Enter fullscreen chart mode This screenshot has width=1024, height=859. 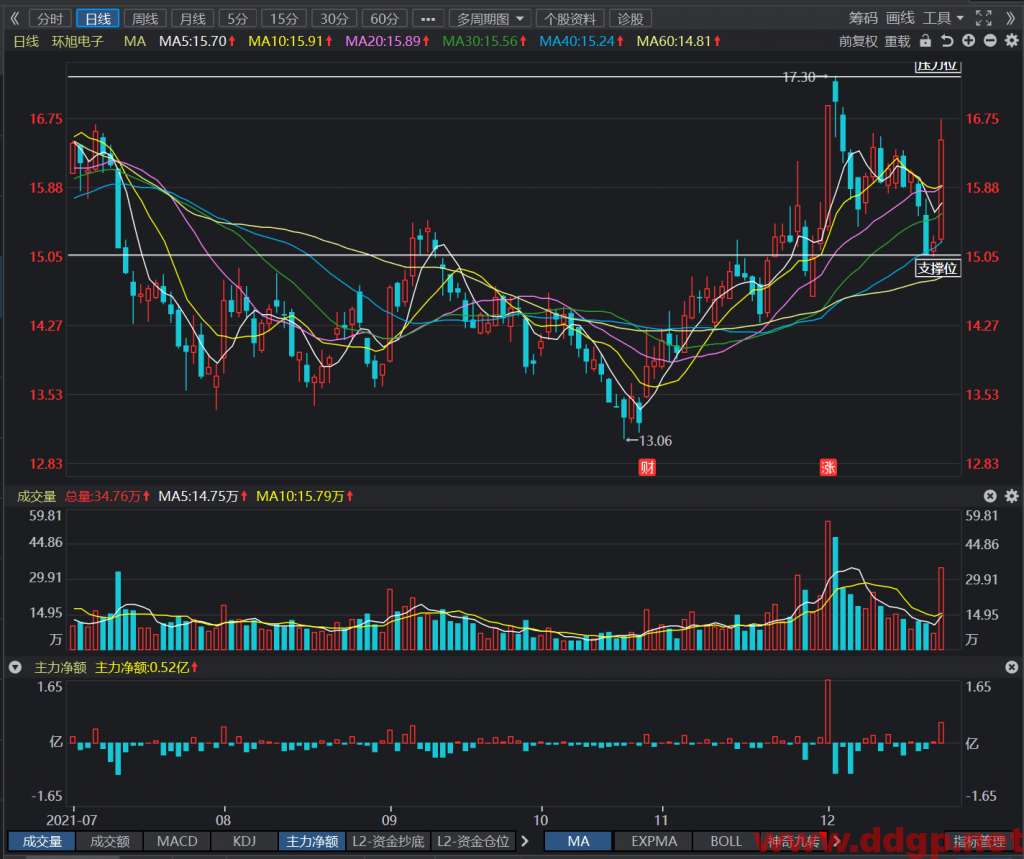click(984, 18)
